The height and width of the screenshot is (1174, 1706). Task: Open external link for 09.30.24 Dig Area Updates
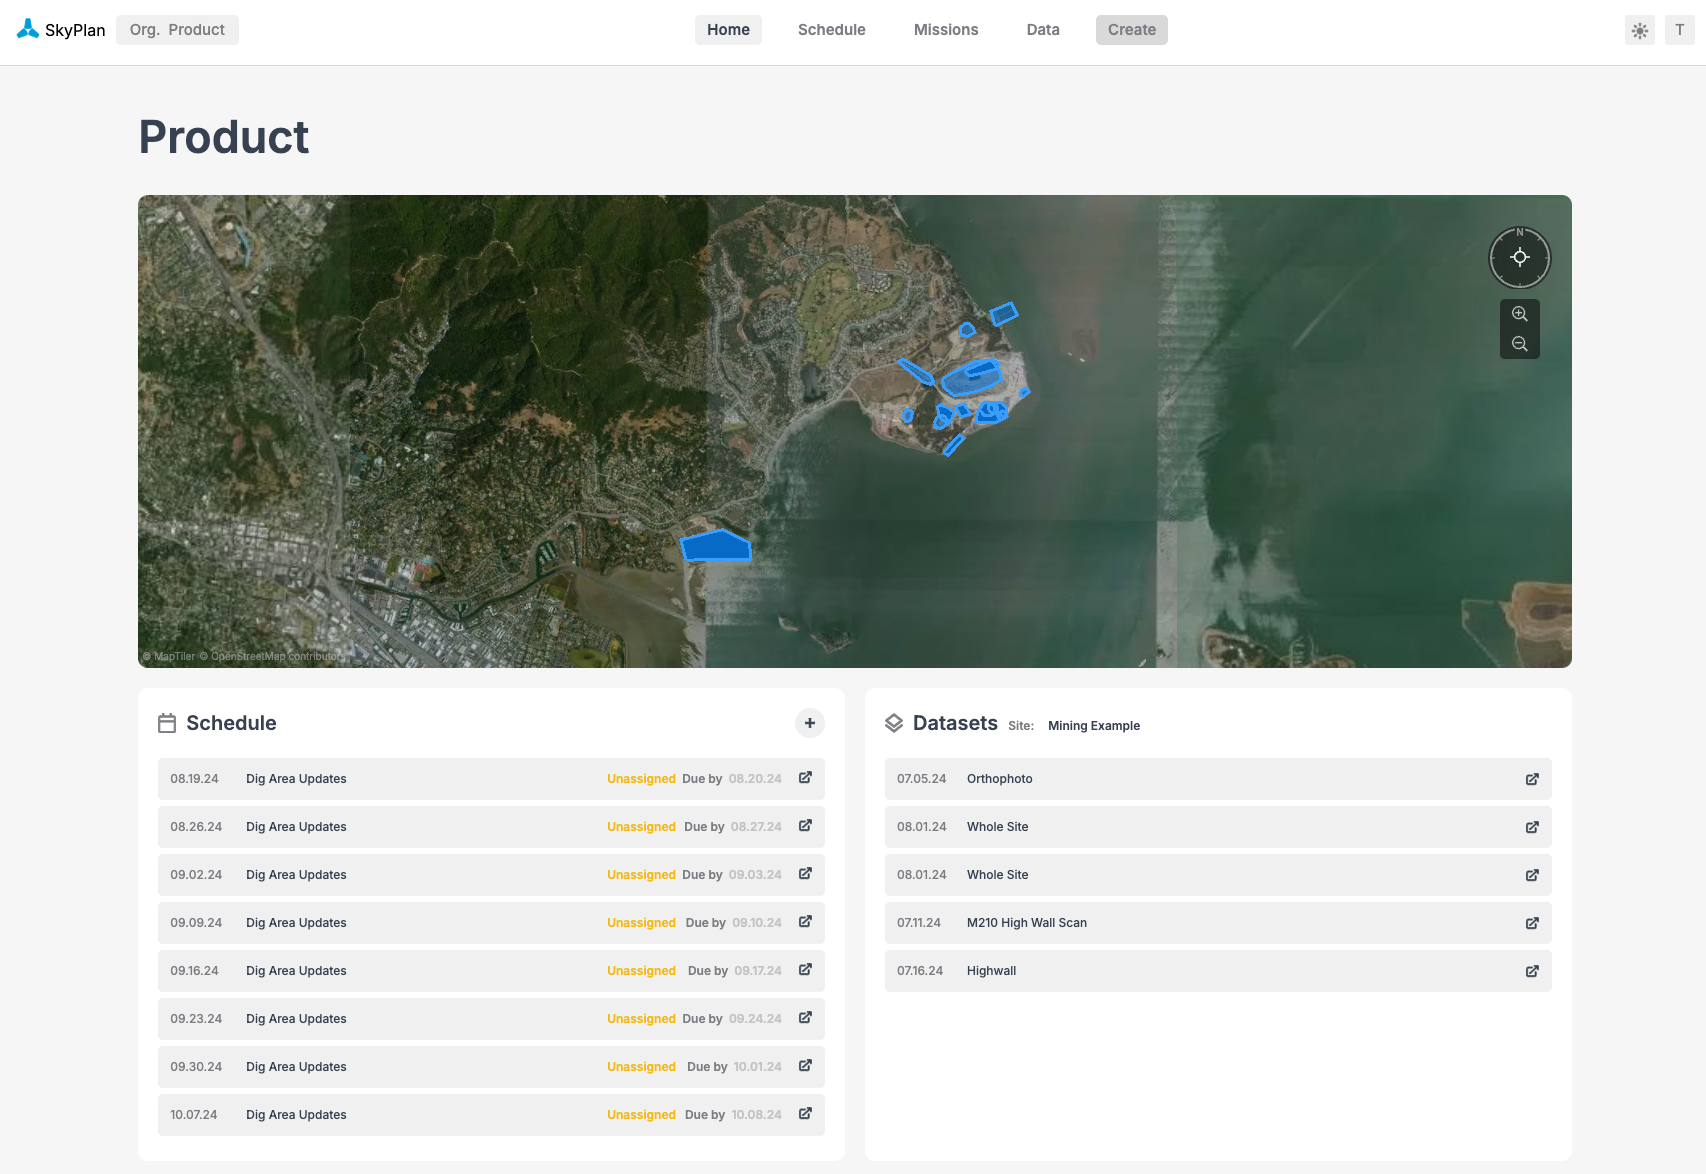[805, 1066]
